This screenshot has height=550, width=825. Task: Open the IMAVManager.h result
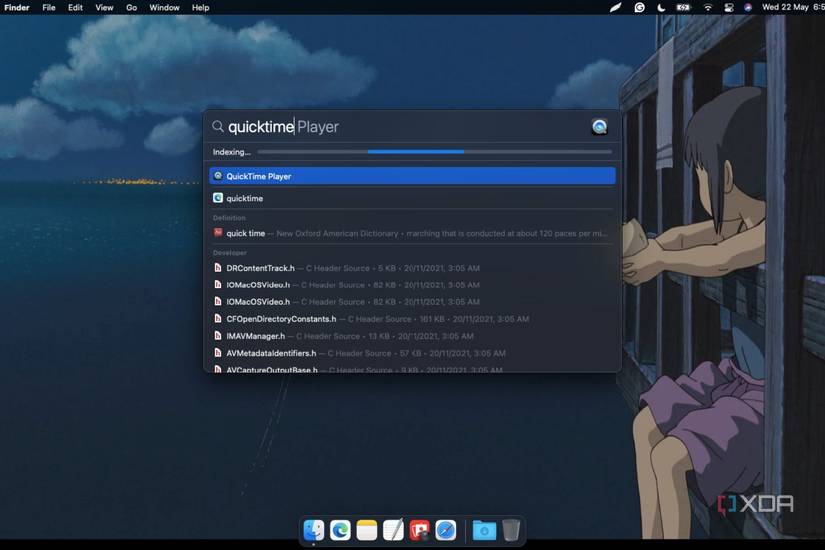point(412,336)
